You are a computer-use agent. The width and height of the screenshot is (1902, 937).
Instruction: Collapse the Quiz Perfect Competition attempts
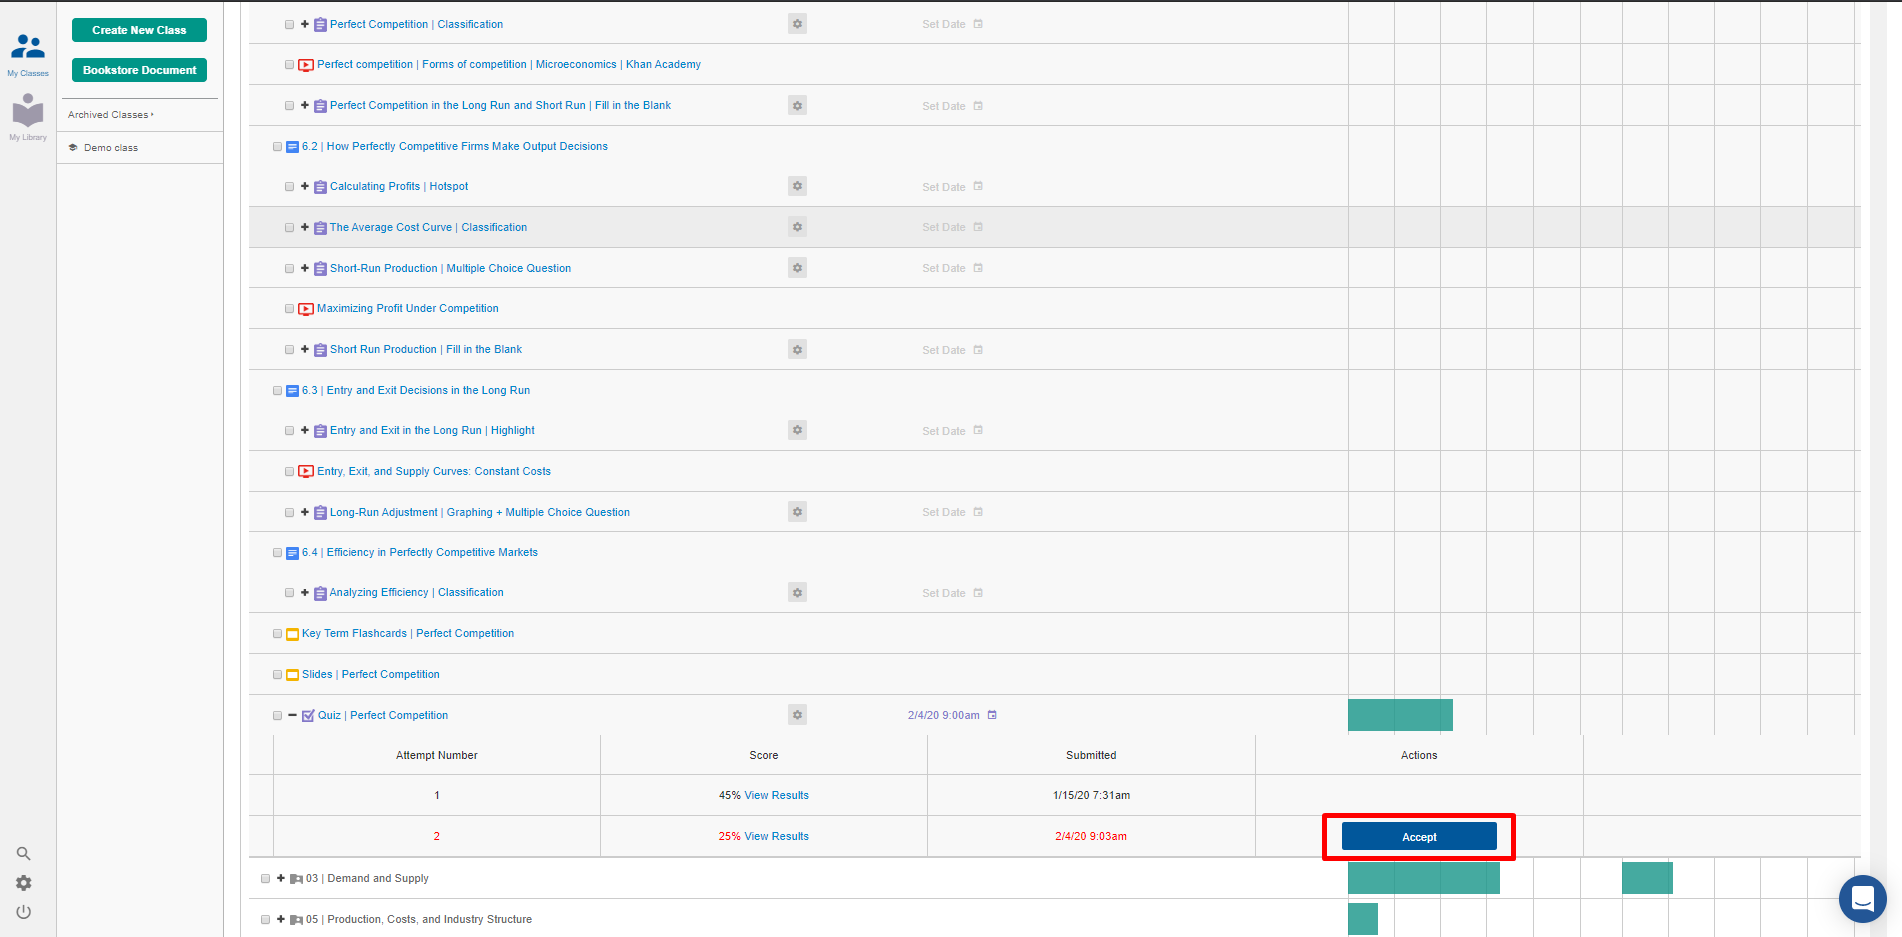[x=293, y=715]
